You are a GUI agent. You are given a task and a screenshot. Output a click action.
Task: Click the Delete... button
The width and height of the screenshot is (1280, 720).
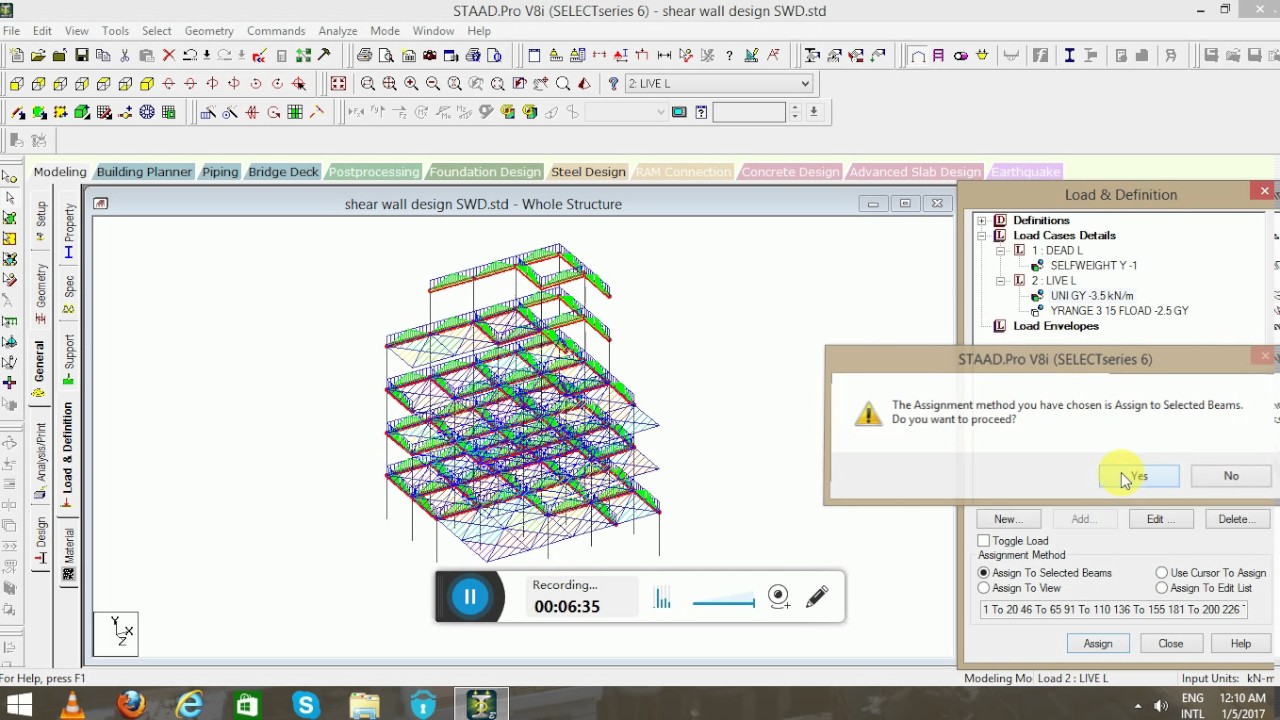tap(1237, 519)
